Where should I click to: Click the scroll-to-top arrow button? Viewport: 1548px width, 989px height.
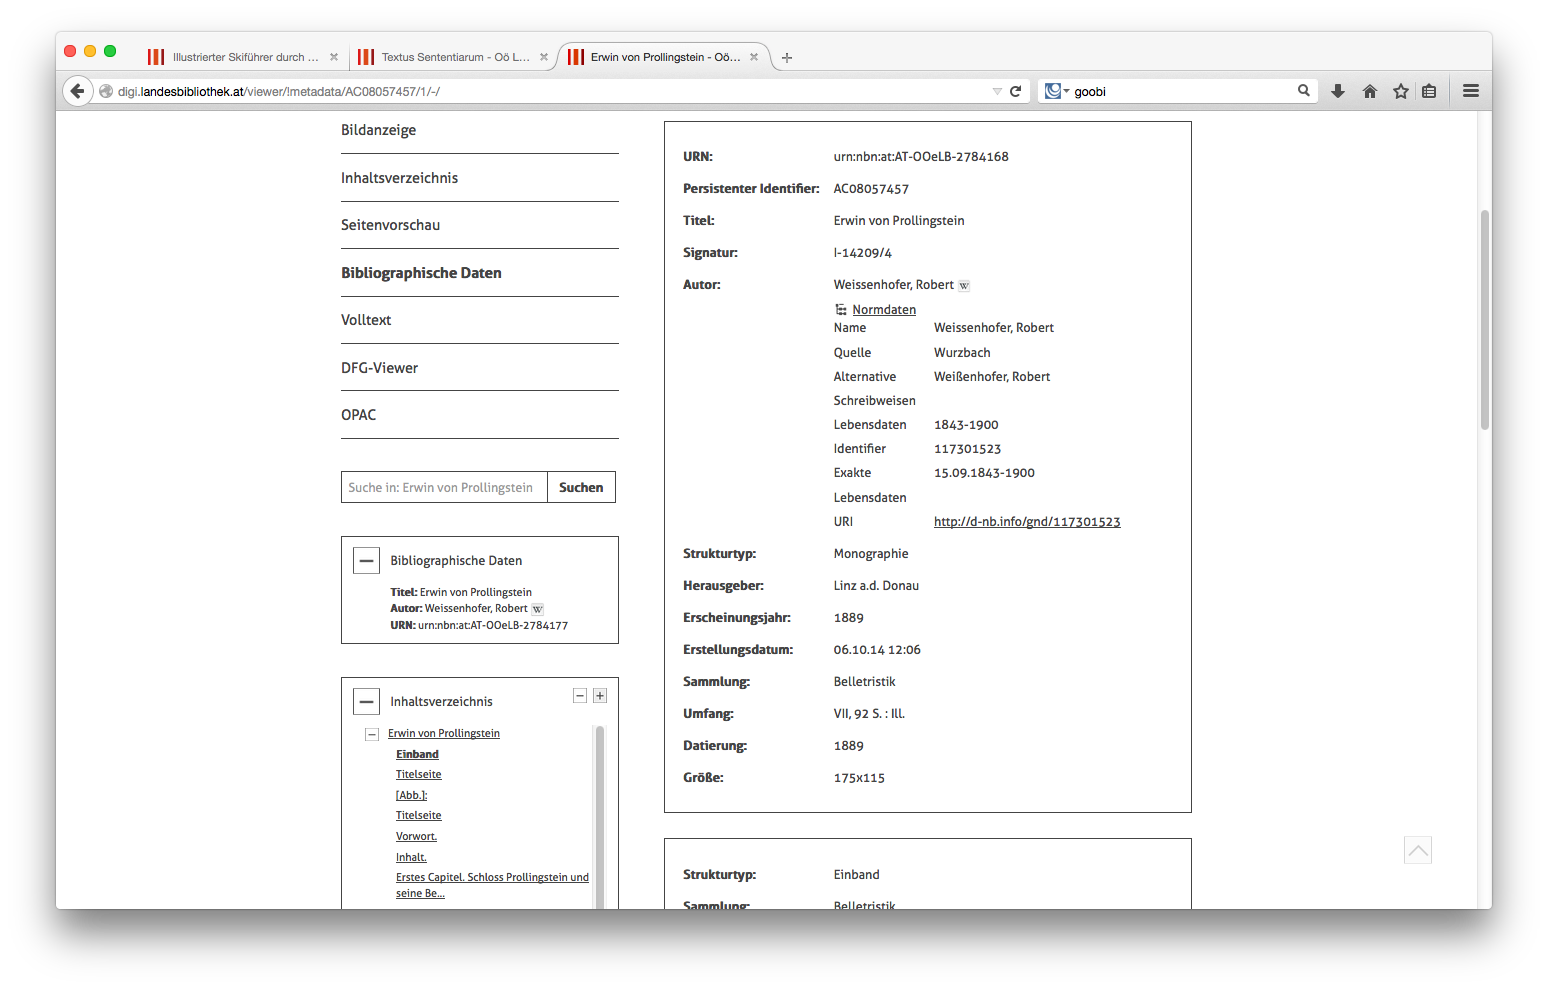pos(1418,850)
